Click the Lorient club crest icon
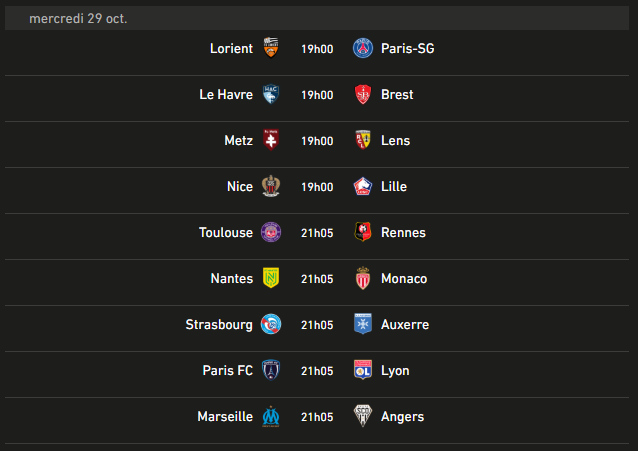Image resolution: width=638 pixels, height=451 pixels. (270, 48)
